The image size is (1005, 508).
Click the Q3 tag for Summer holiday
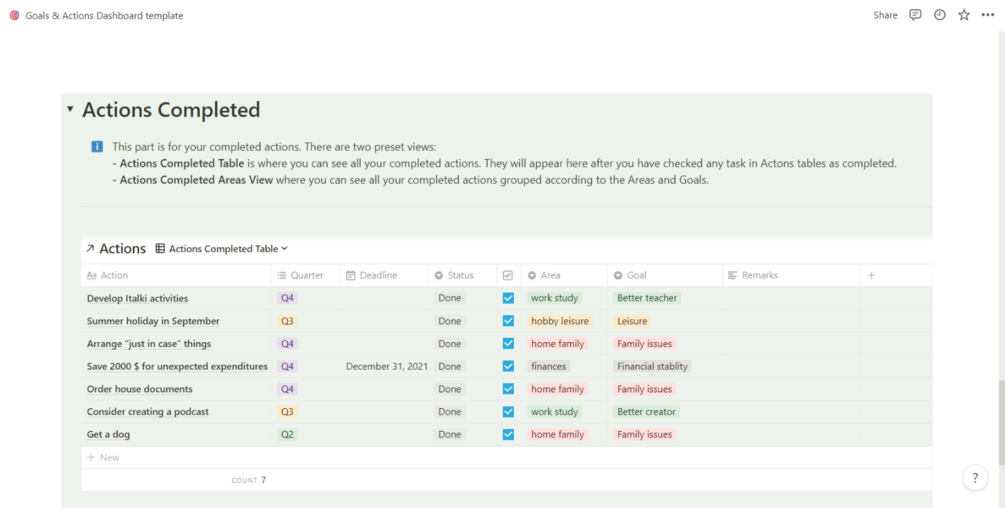[x=287, y=321]
